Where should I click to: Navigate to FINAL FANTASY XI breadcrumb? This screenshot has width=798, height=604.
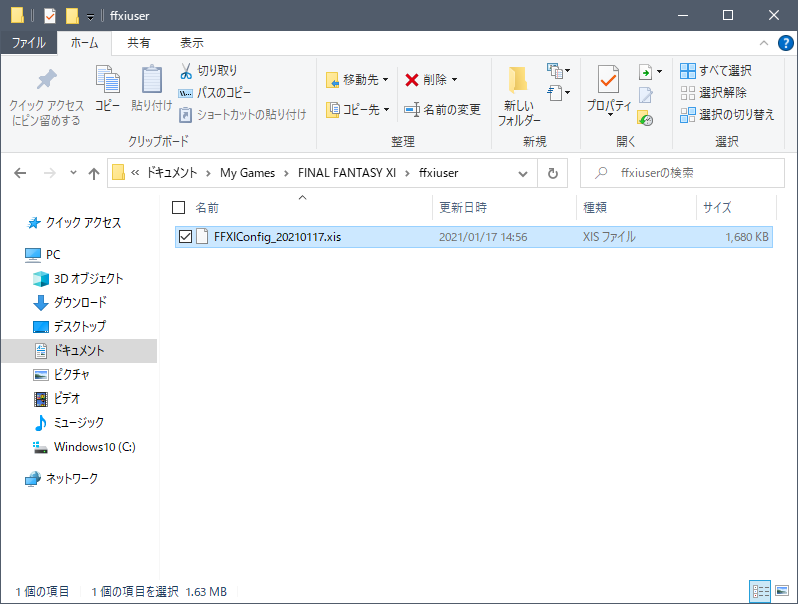tap(347, 173)
